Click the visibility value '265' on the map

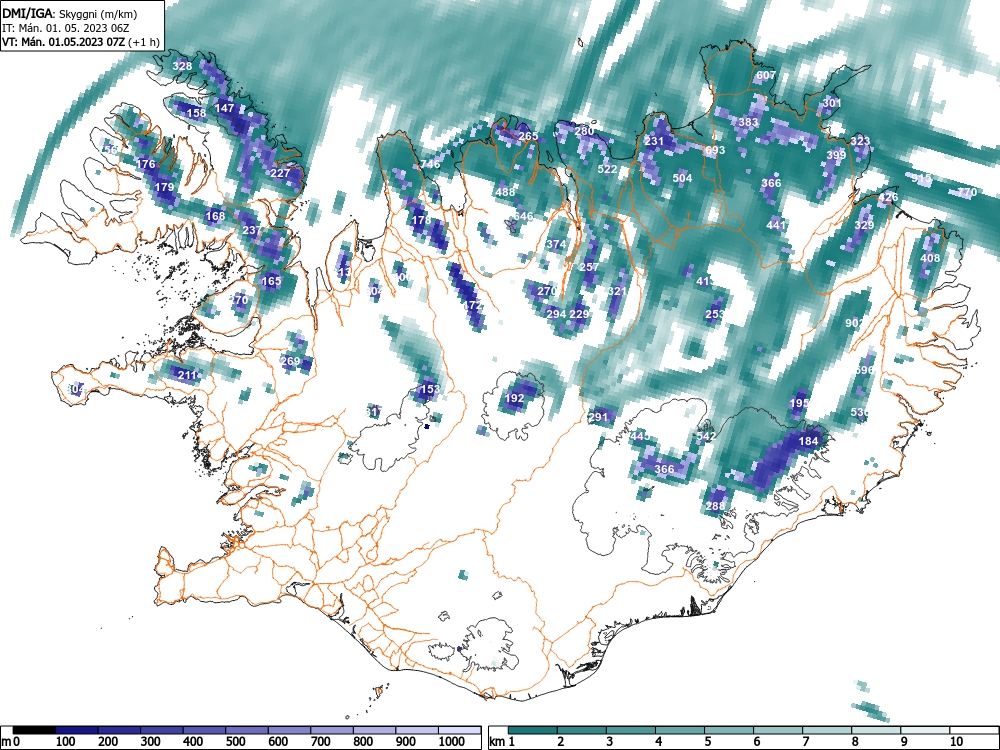click(x=528, y=136)
